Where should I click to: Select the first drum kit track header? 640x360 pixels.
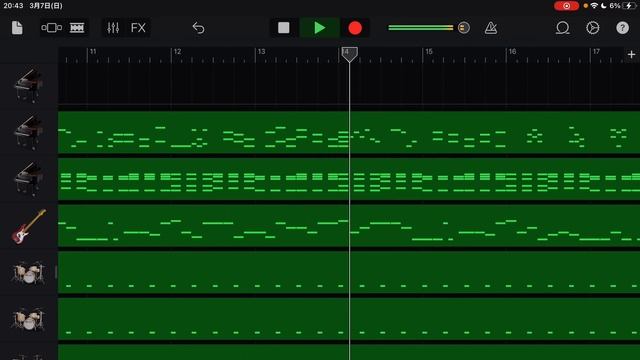pyautogui.click(x=28, y=273)
